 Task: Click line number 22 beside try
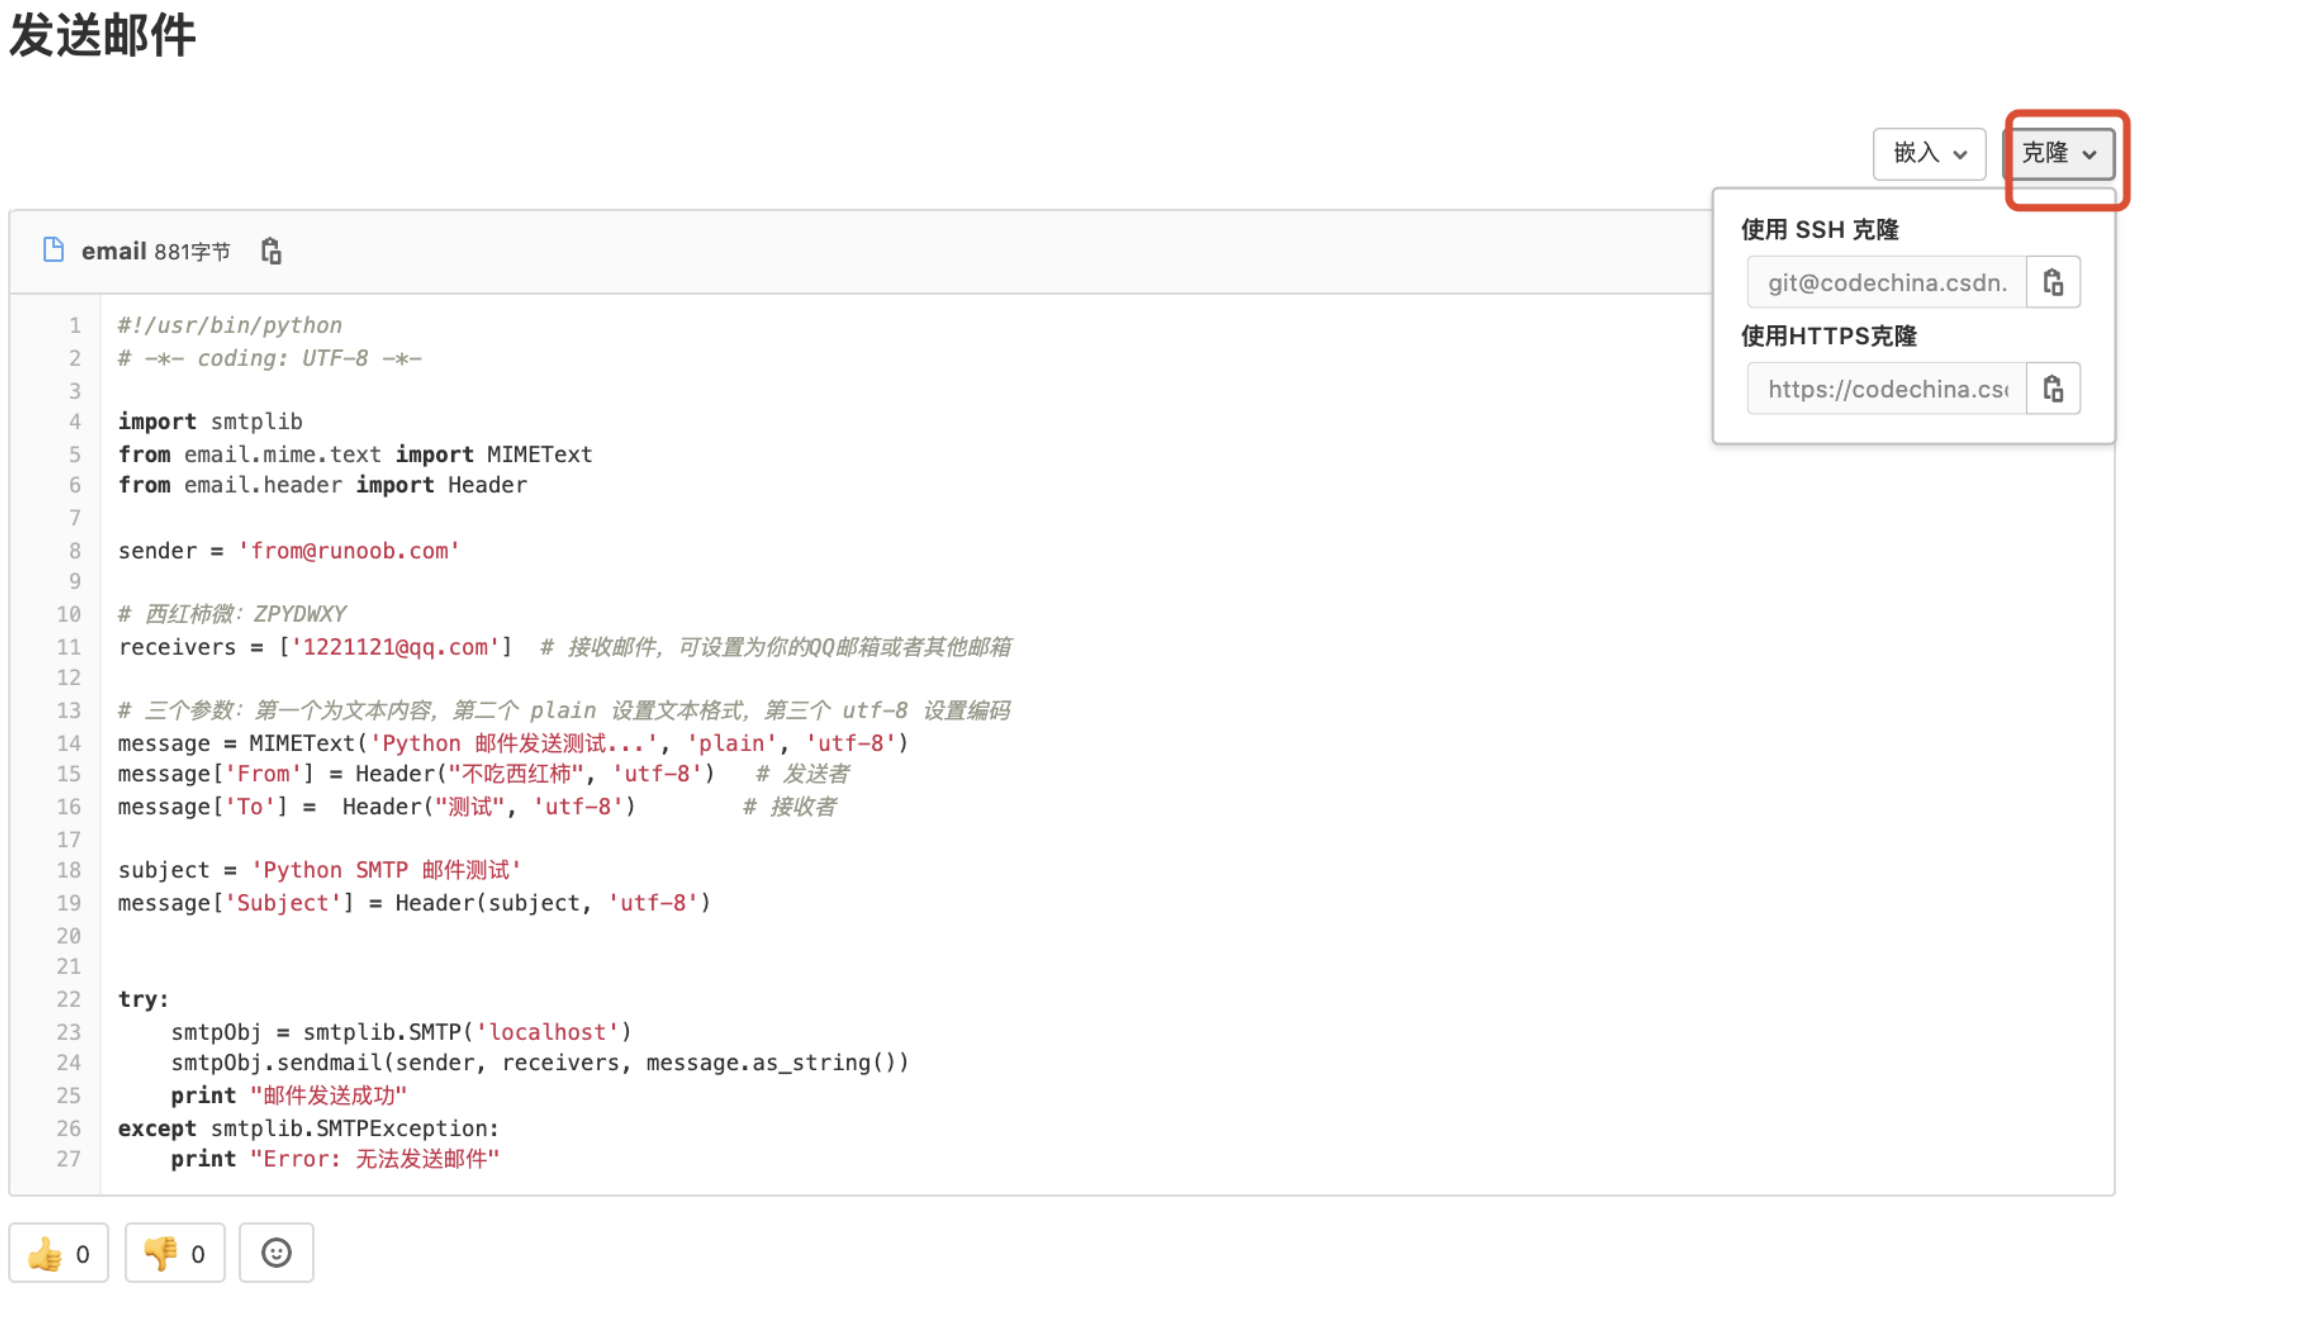[x=69, y=1000]
